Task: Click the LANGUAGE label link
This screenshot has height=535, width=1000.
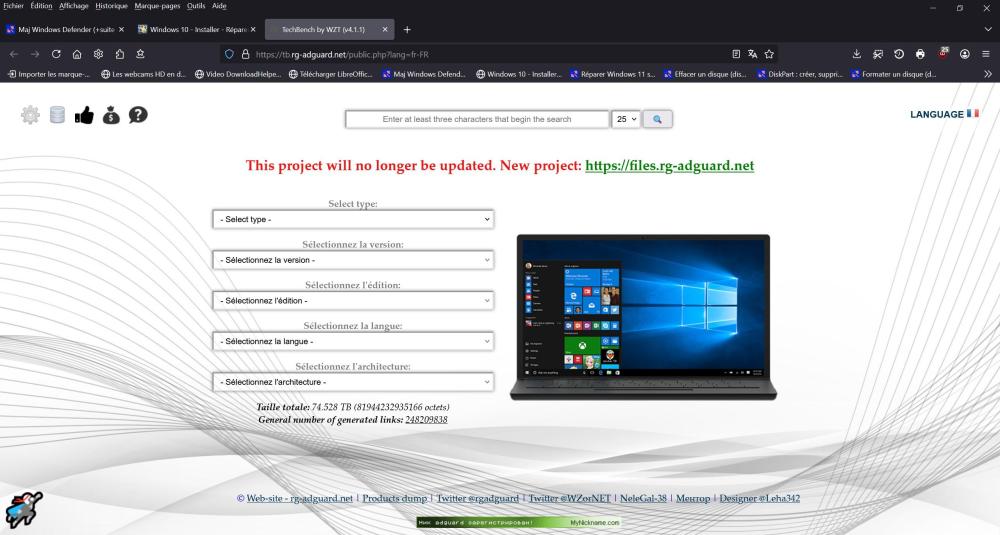Action: 937,114
